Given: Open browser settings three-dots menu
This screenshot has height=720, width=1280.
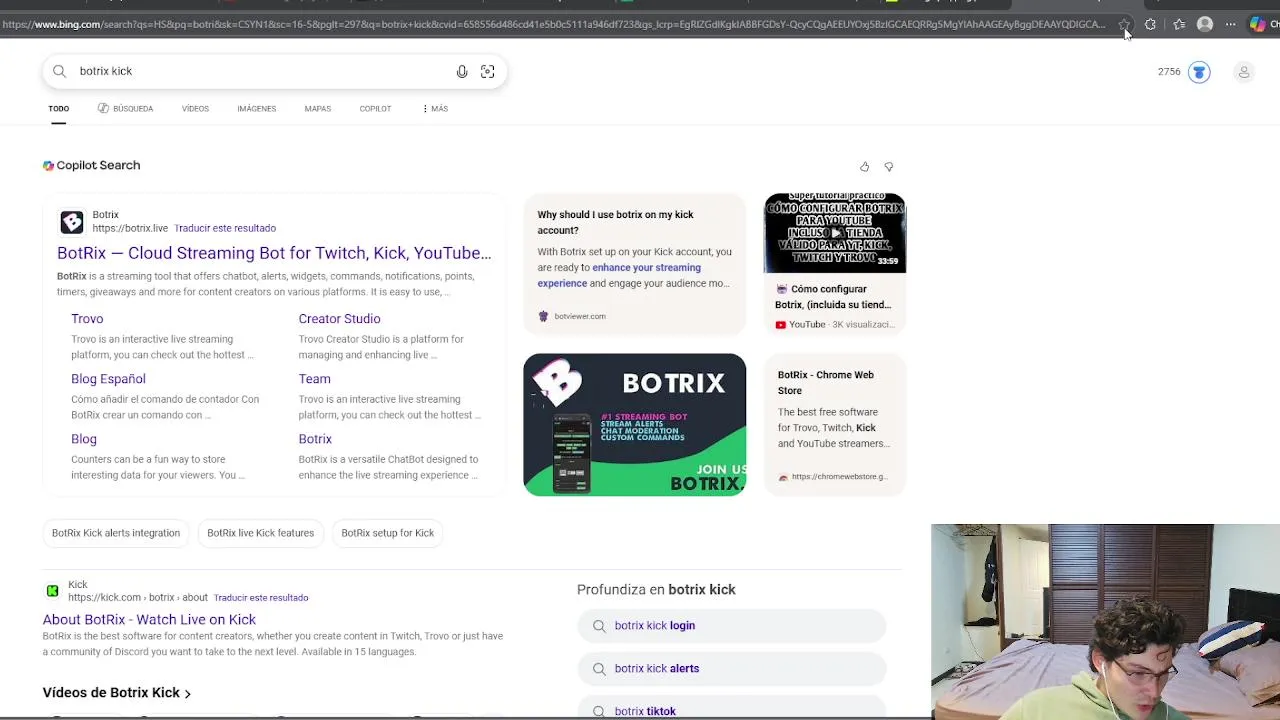Looking at the screenshot, I should point(1231,24).
